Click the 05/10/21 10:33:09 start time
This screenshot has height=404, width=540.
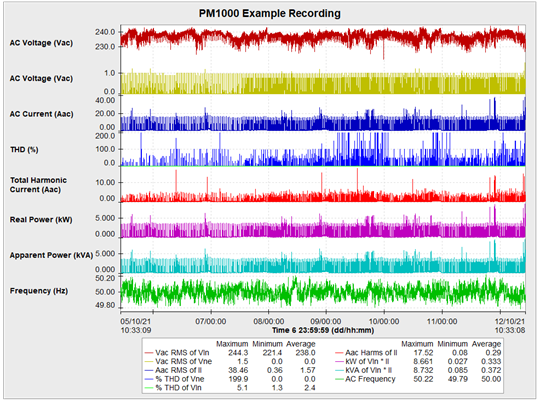(x=136, y=326)
